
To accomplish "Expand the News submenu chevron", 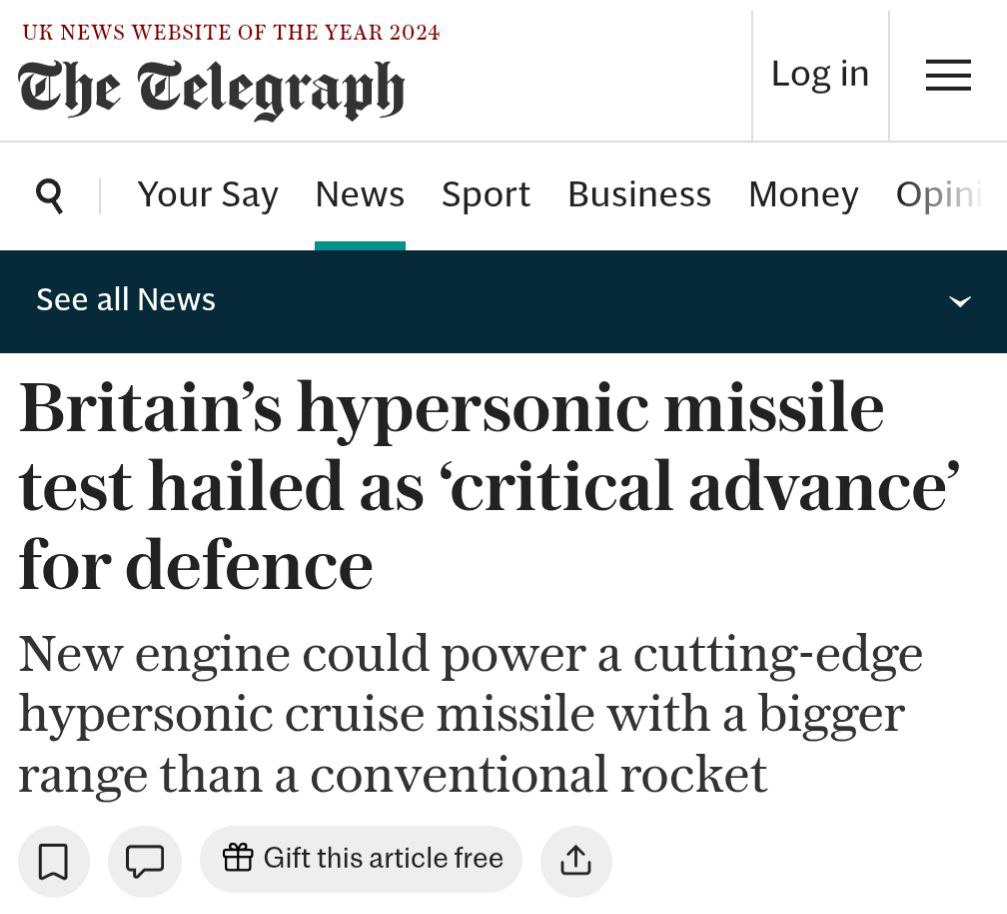I will pos(960,301).
